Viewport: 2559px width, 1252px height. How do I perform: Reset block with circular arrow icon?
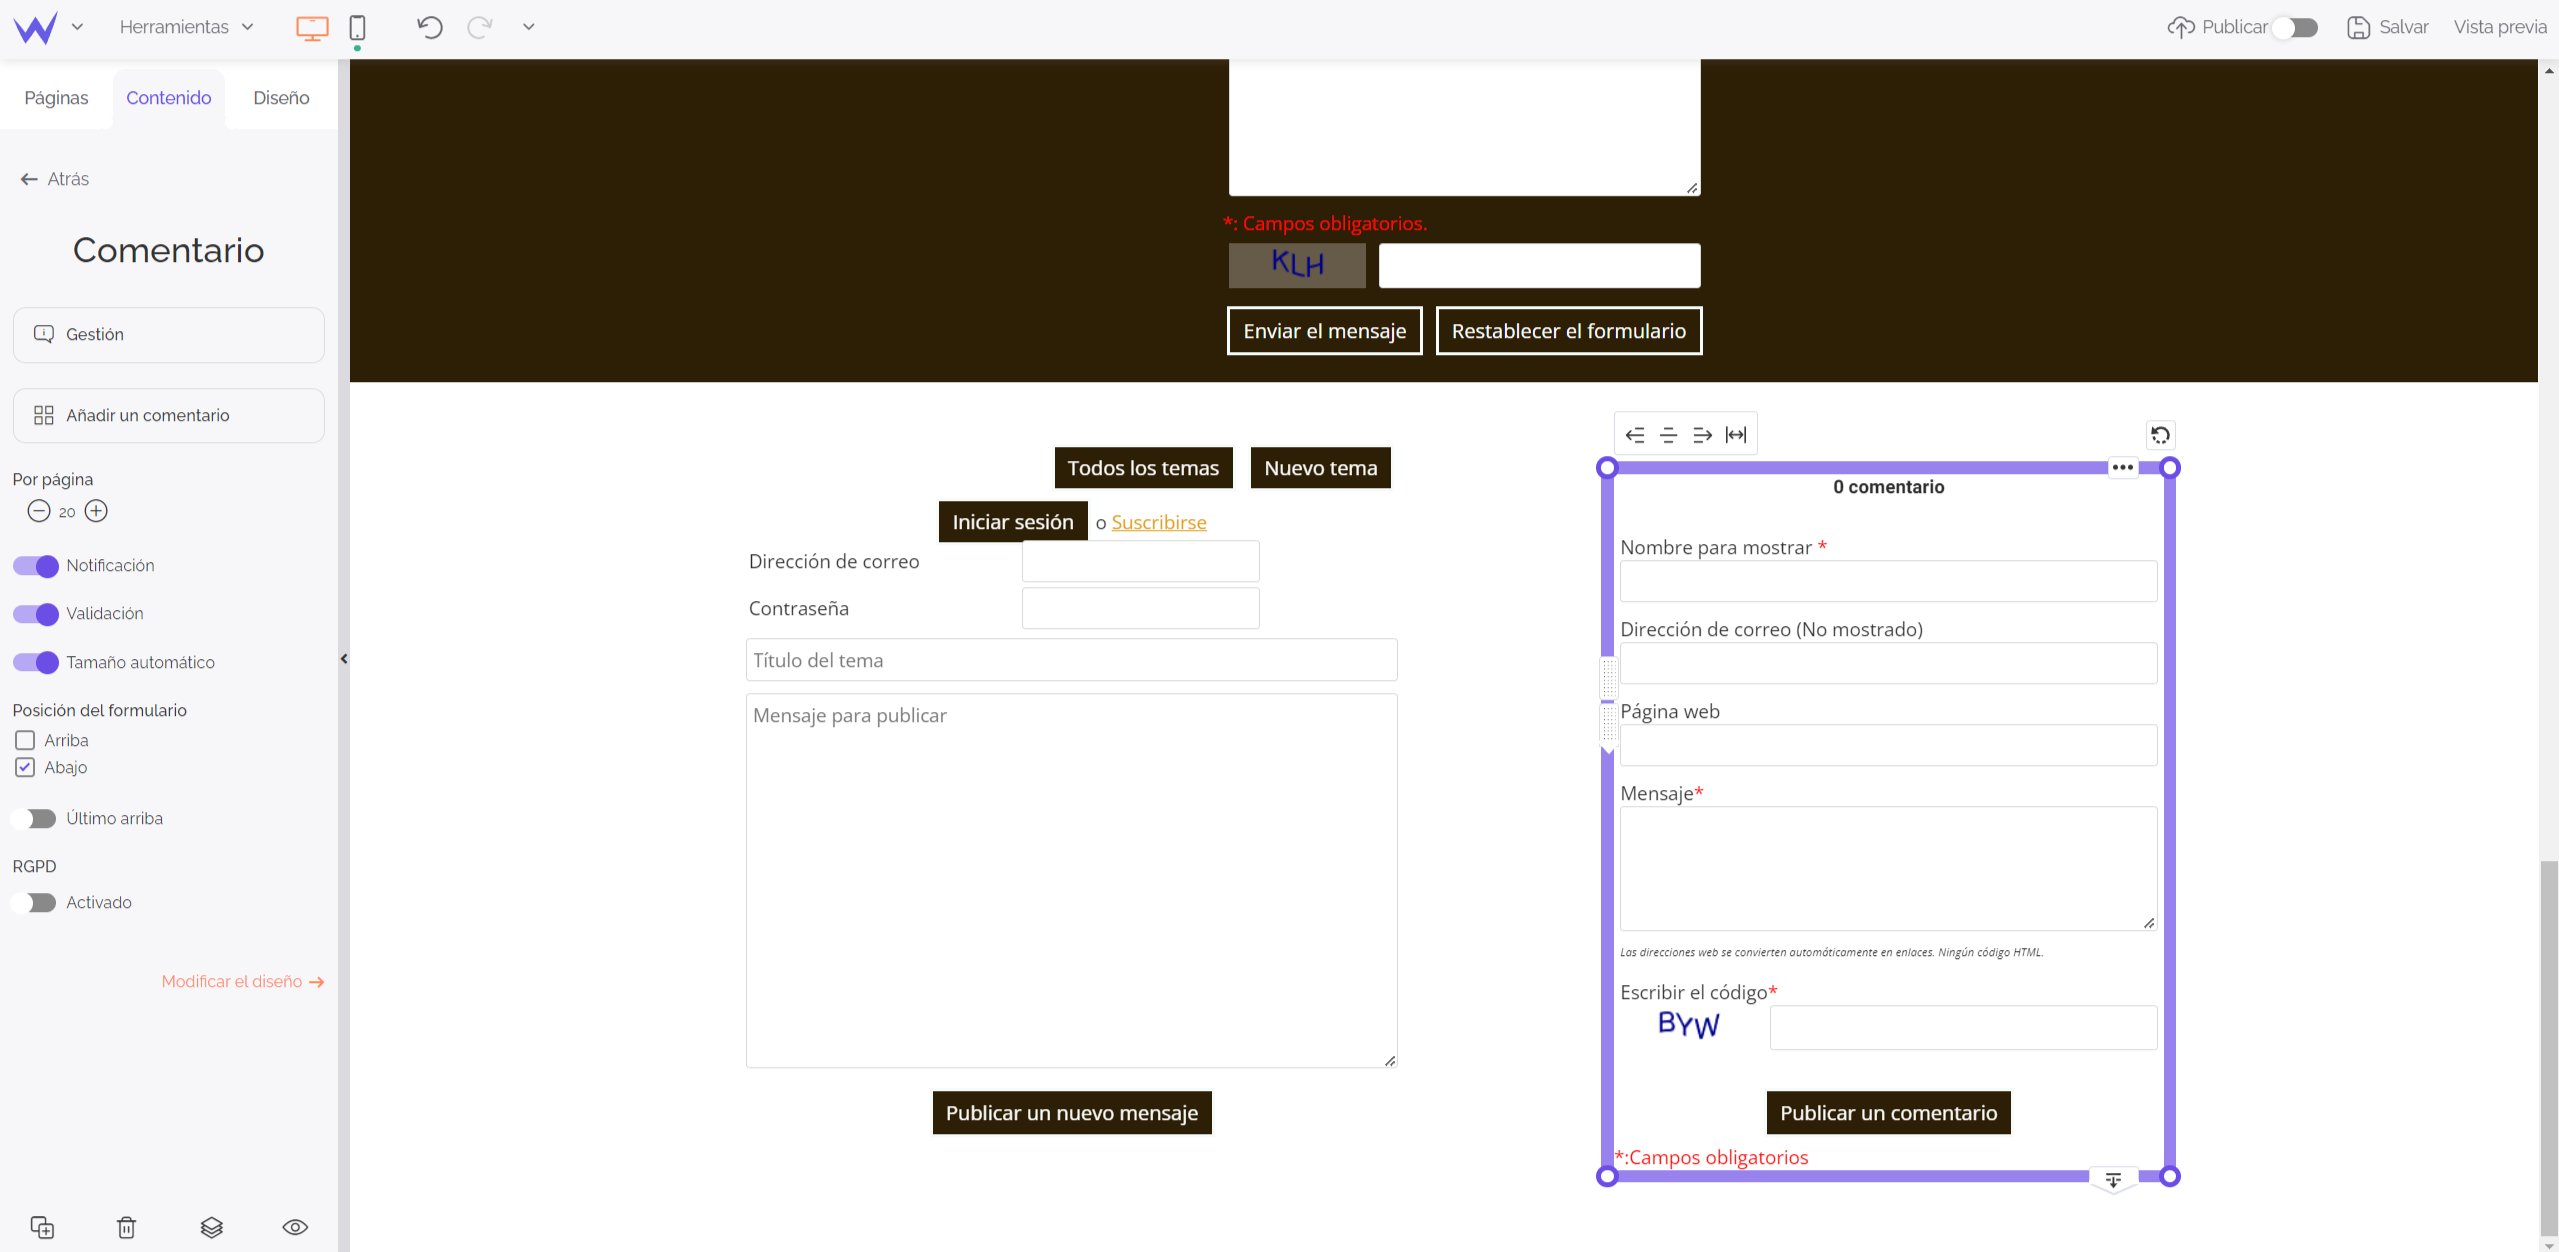(2160, 435)
